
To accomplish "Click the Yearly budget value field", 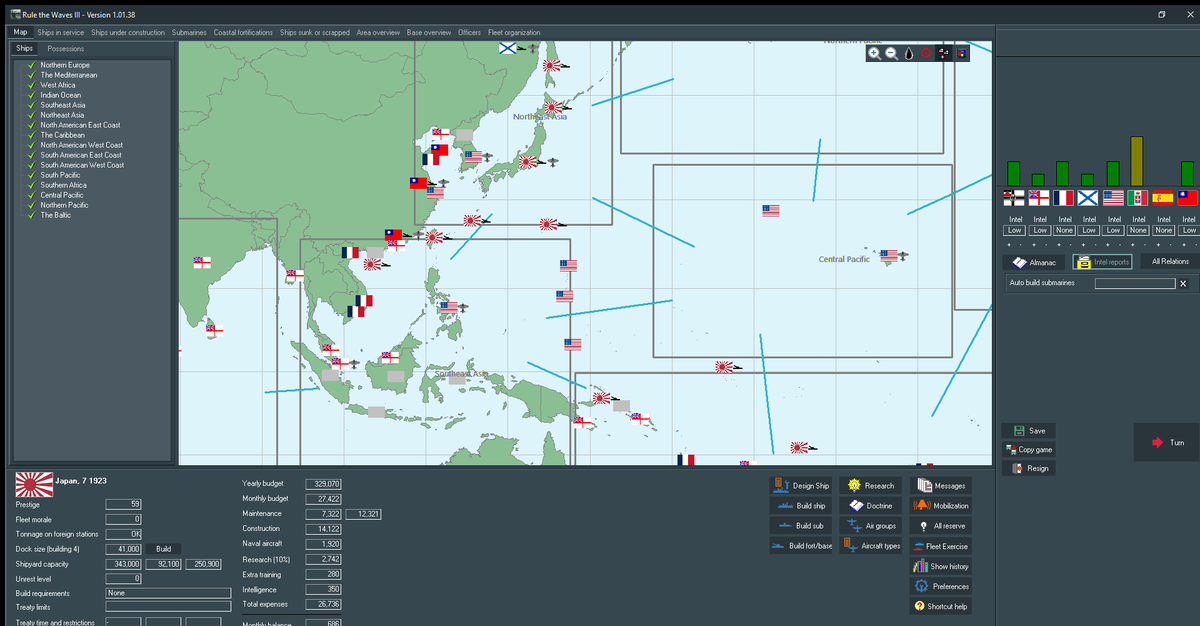I will coord(323,483).
